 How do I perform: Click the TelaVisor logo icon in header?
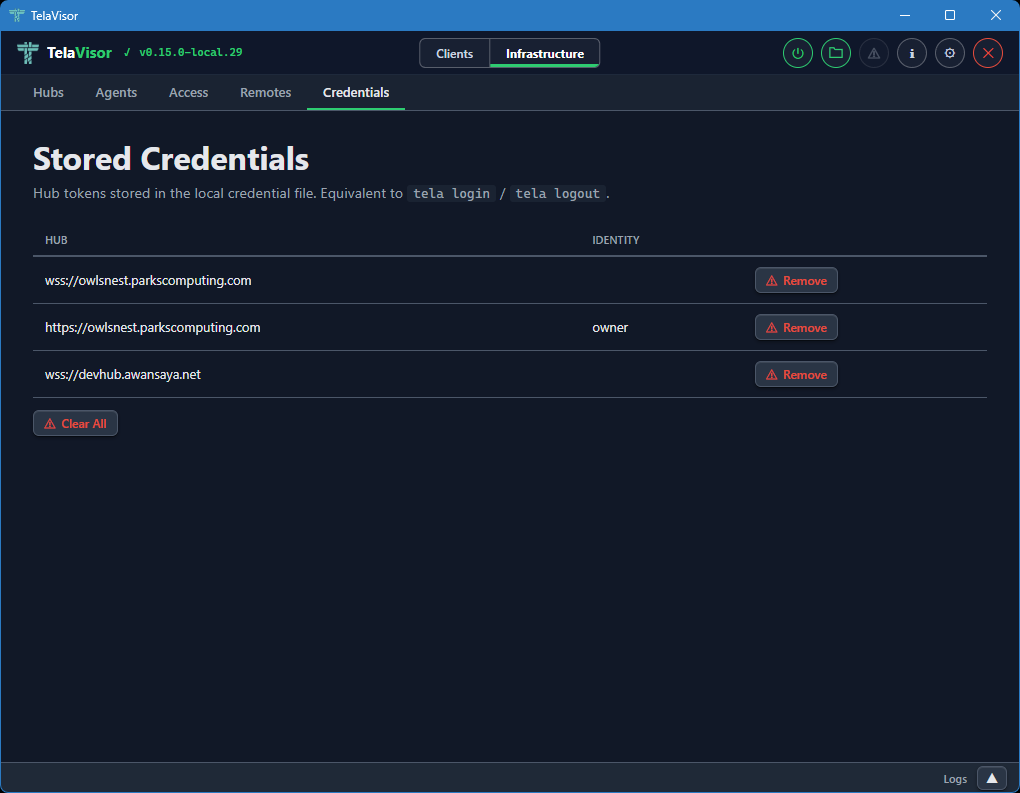27,53
